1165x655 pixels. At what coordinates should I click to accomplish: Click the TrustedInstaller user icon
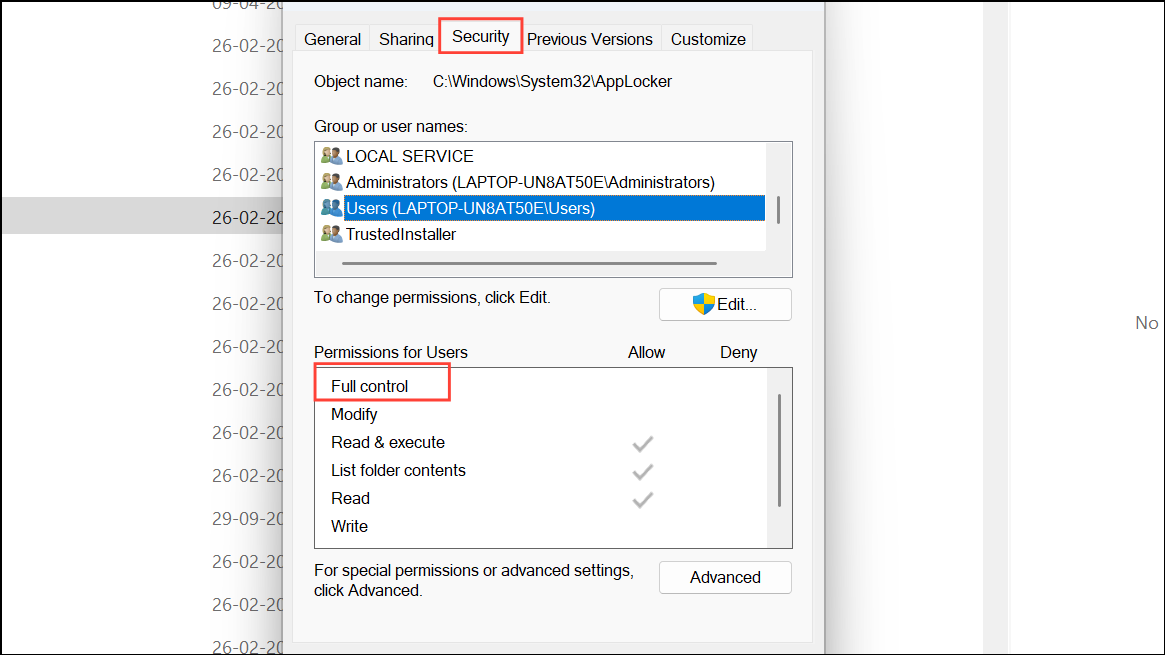pos(331,233)
